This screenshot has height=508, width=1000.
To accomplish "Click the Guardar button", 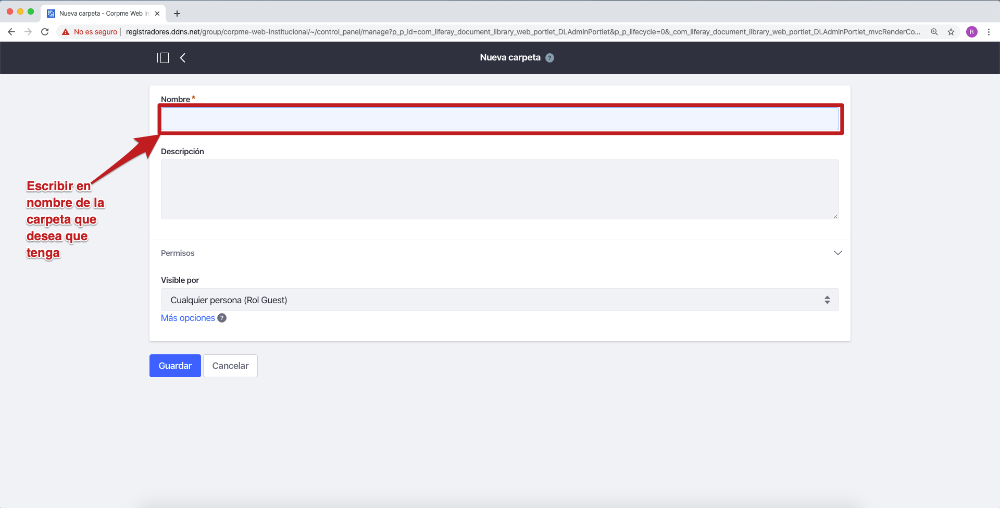I will [175, 366].
